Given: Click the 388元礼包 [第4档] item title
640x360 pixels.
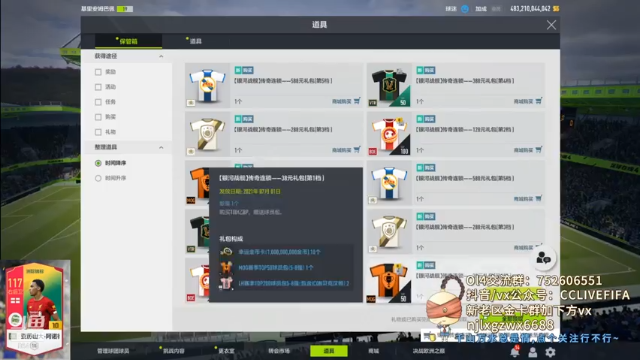Looking at the screenshot, I should click(465, 81).
